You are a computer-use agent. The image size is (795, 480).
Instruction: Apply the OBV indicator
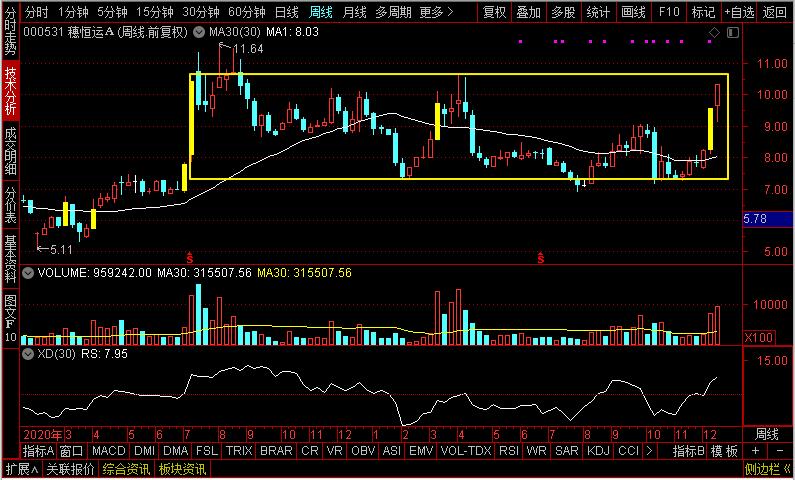pyautogui.click(x=363, y=451)
